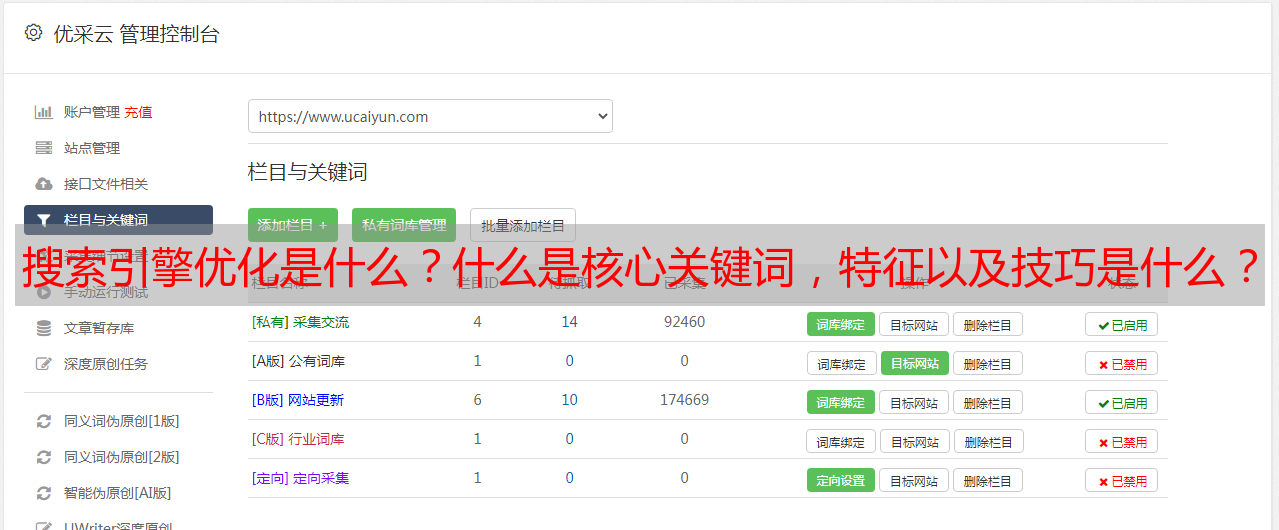Click 目标网站 in the 定向采集 row
The image size is (1279, 530).
coord(914,480)
